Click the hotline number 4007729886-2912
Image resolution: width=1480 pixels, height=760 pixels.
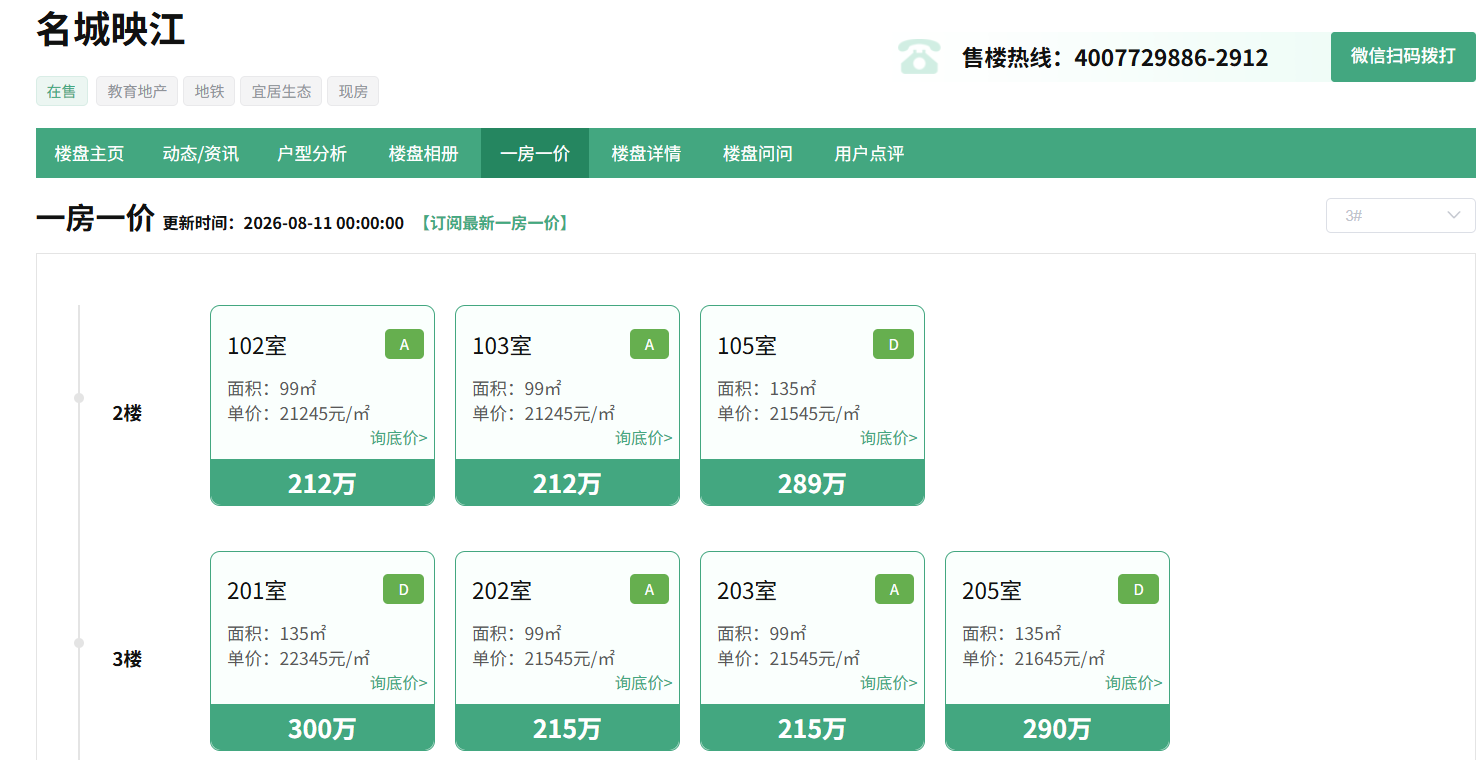pos(1171,58)
